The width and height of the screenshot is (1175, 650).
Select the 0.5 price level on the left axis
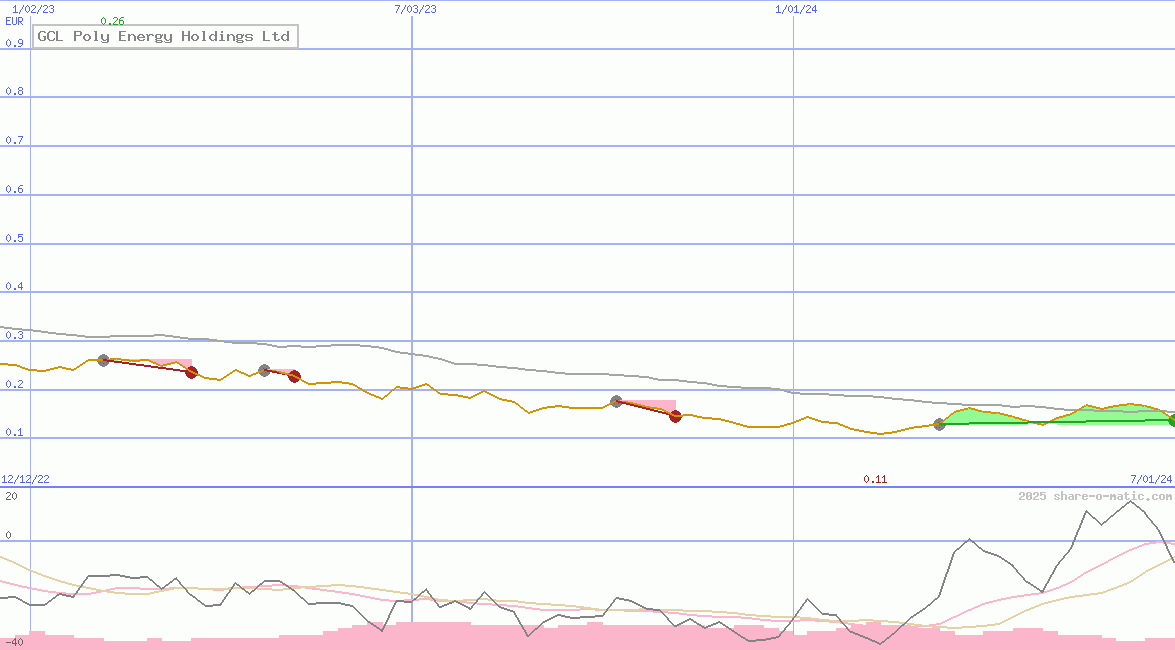pyautogui.click(x=15, y=237)
